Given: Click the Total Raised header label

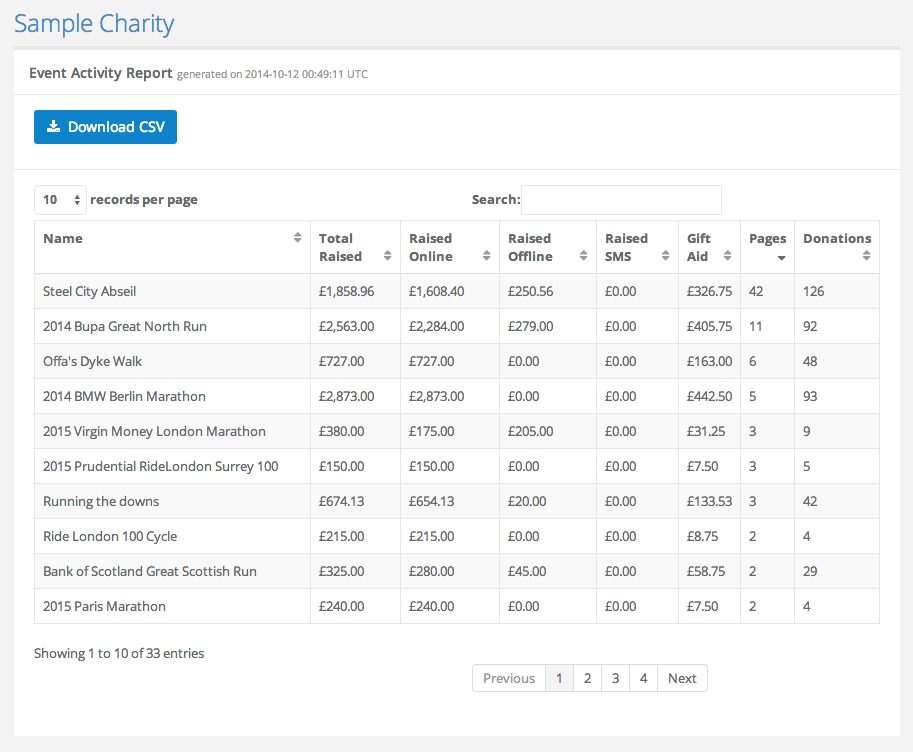Looking at the screenshot, I should click(341, 247).
